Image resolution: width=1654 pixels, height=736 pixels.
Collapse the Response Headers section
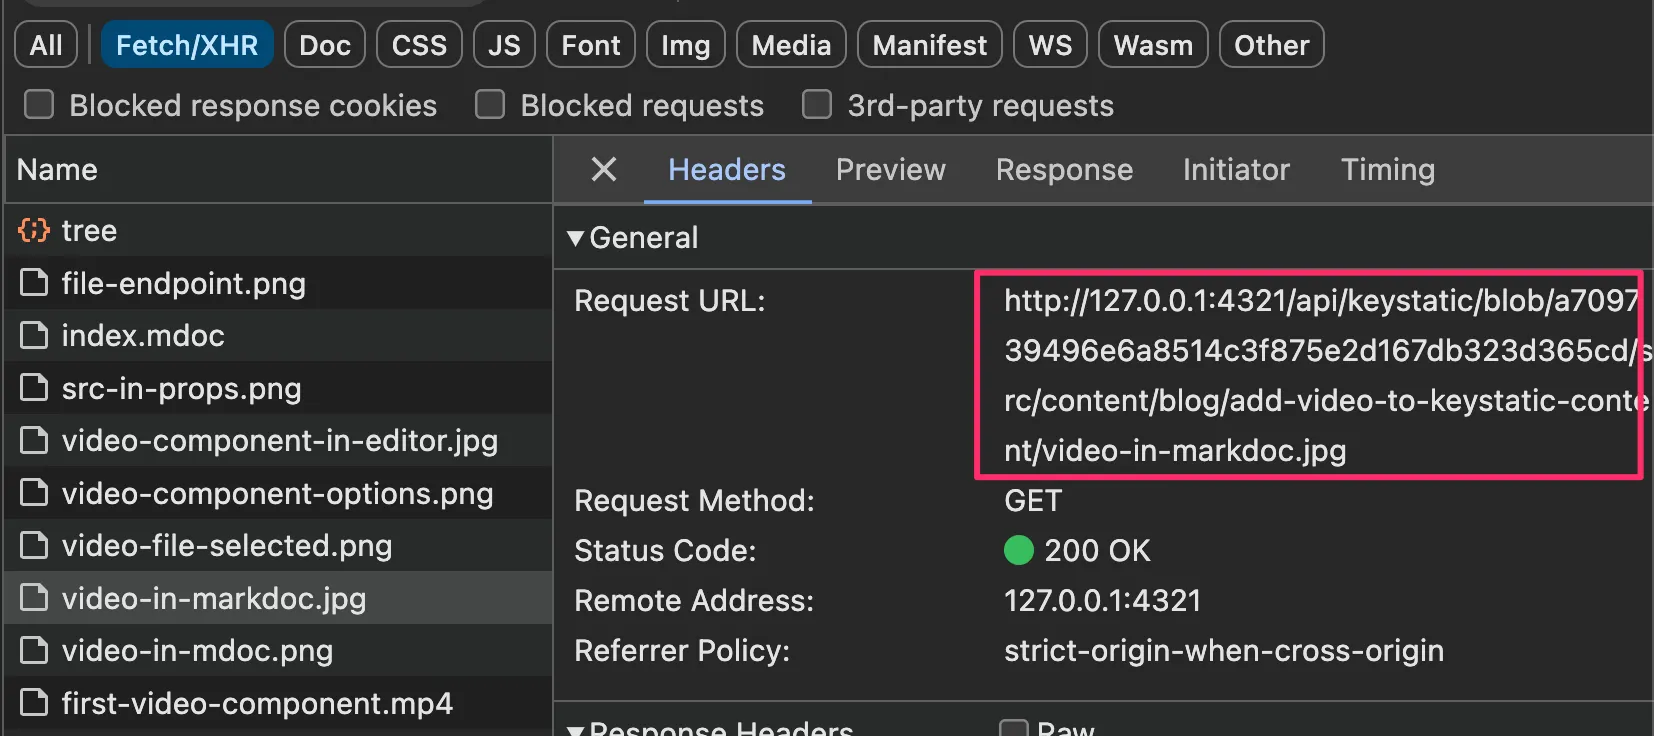click(x=575, y=729)
